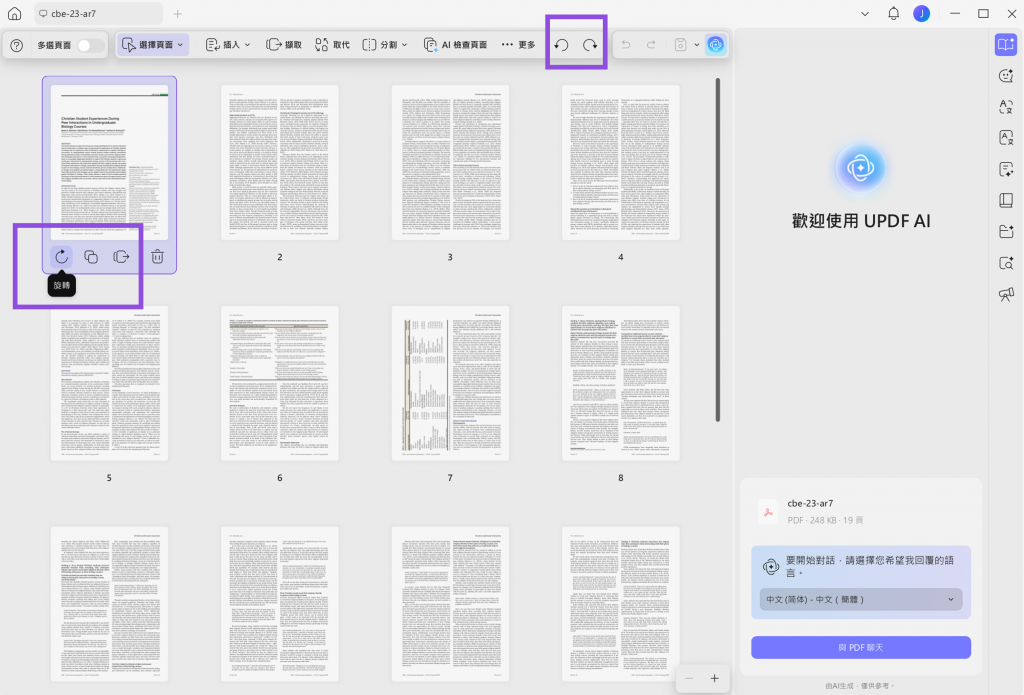Select page 6 thumbnail
The width and height of the screenshot is (1024, 695).
280,383
